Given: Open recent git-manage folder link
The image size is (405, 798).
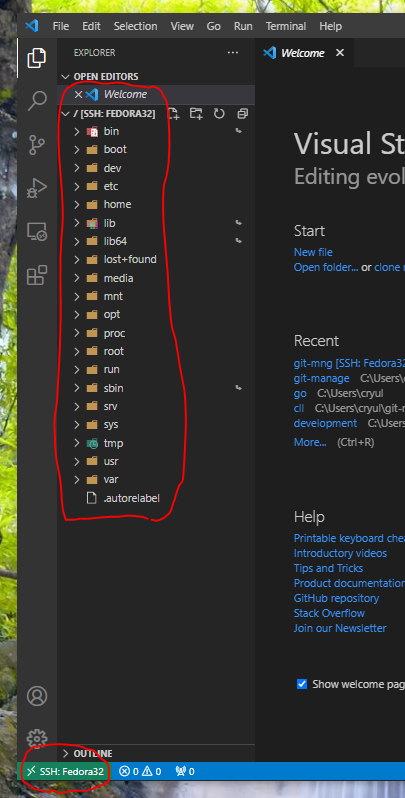Looking at the screenshot, I should (322, 378).
